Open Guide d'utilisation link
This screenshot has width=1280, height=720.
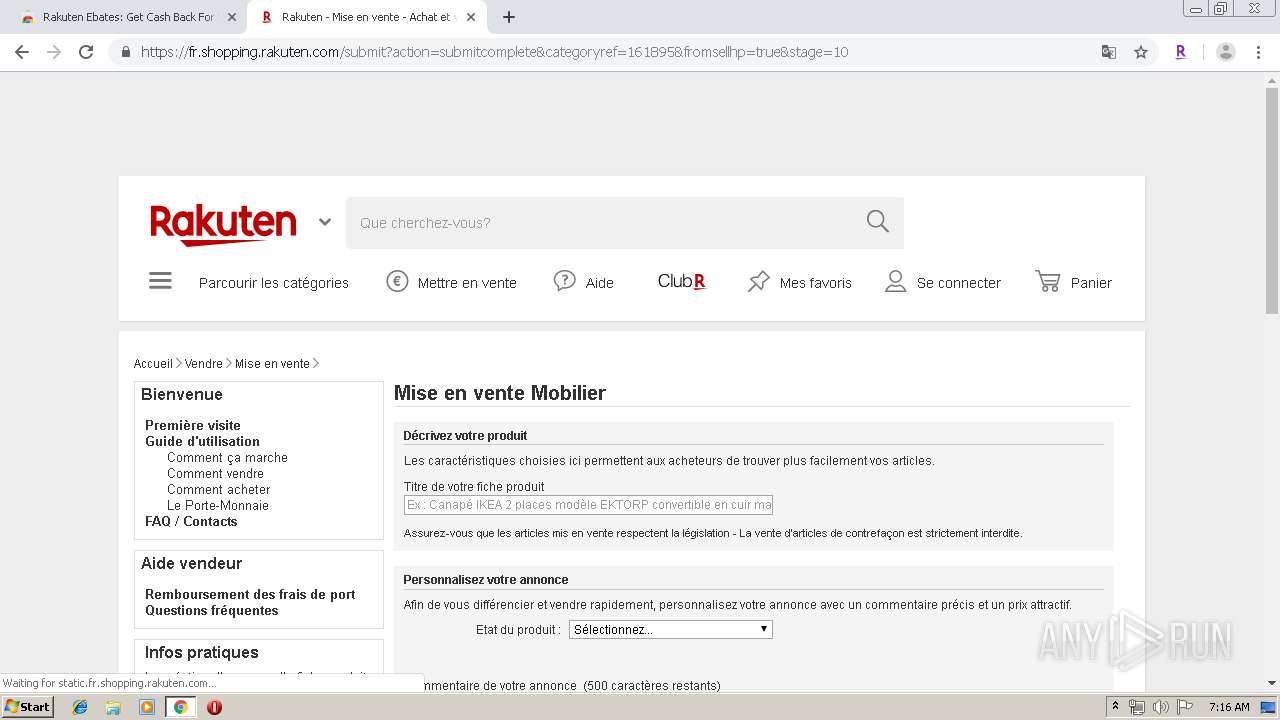pos(202,441)
